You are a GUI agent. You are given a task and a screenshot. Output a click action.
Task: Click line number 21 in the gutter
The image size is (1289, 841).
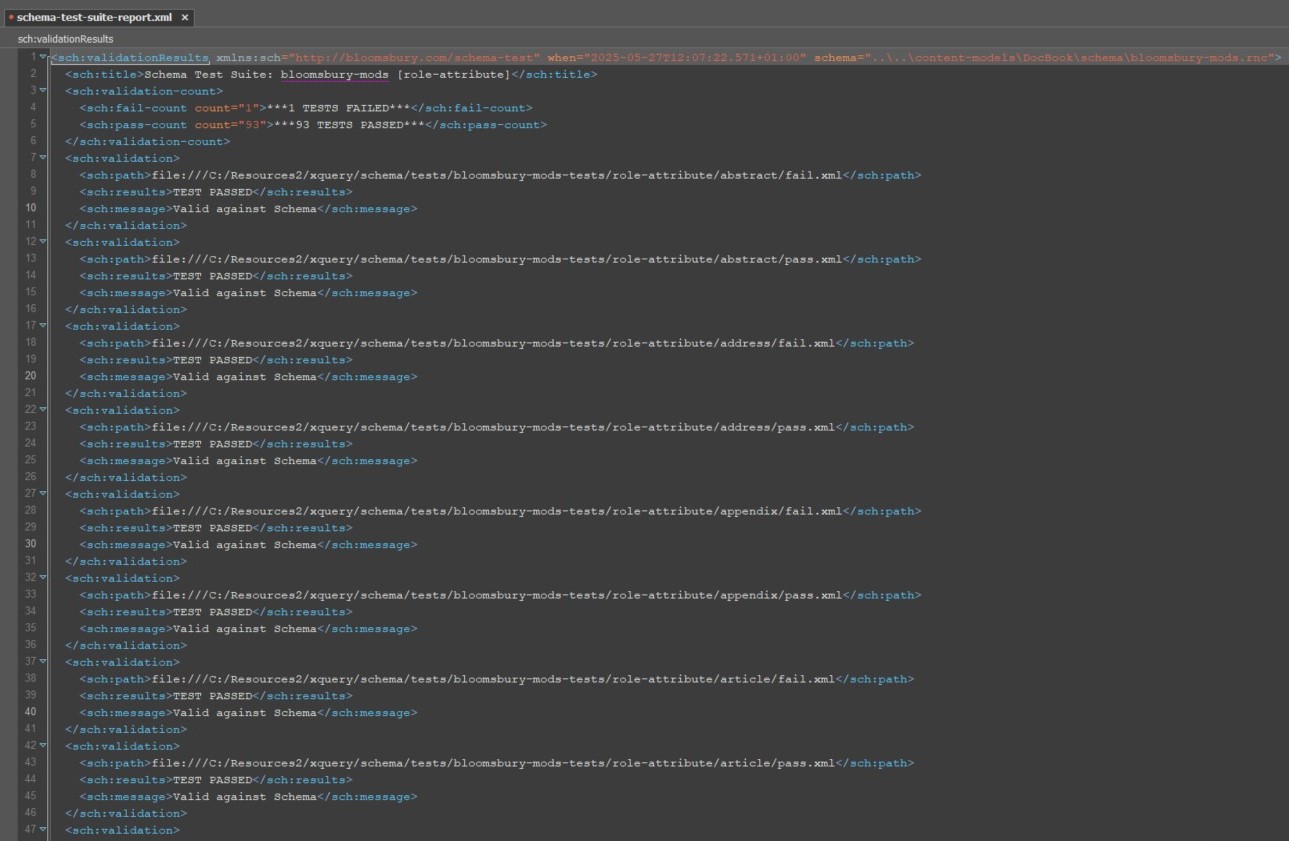31,394
